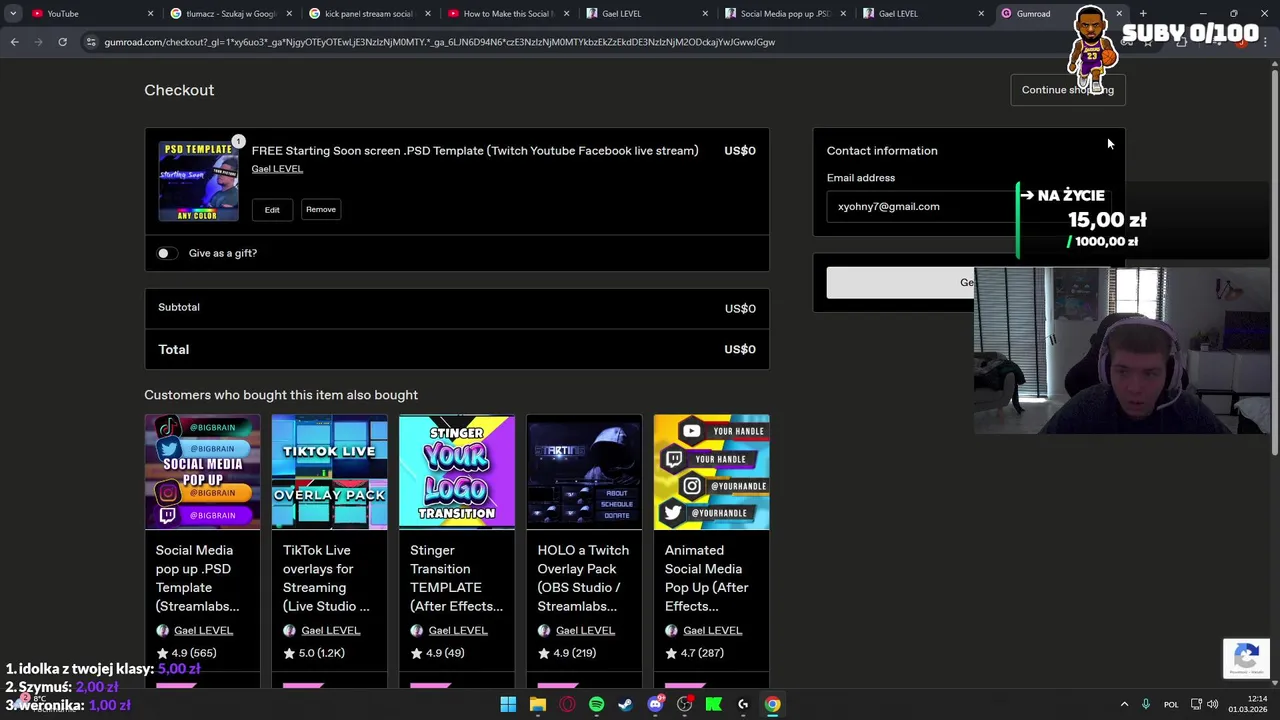Reload the Gumroad checkout page
Image resolution: width=1280 pixels, height=720 pixels.
[62, 42]
